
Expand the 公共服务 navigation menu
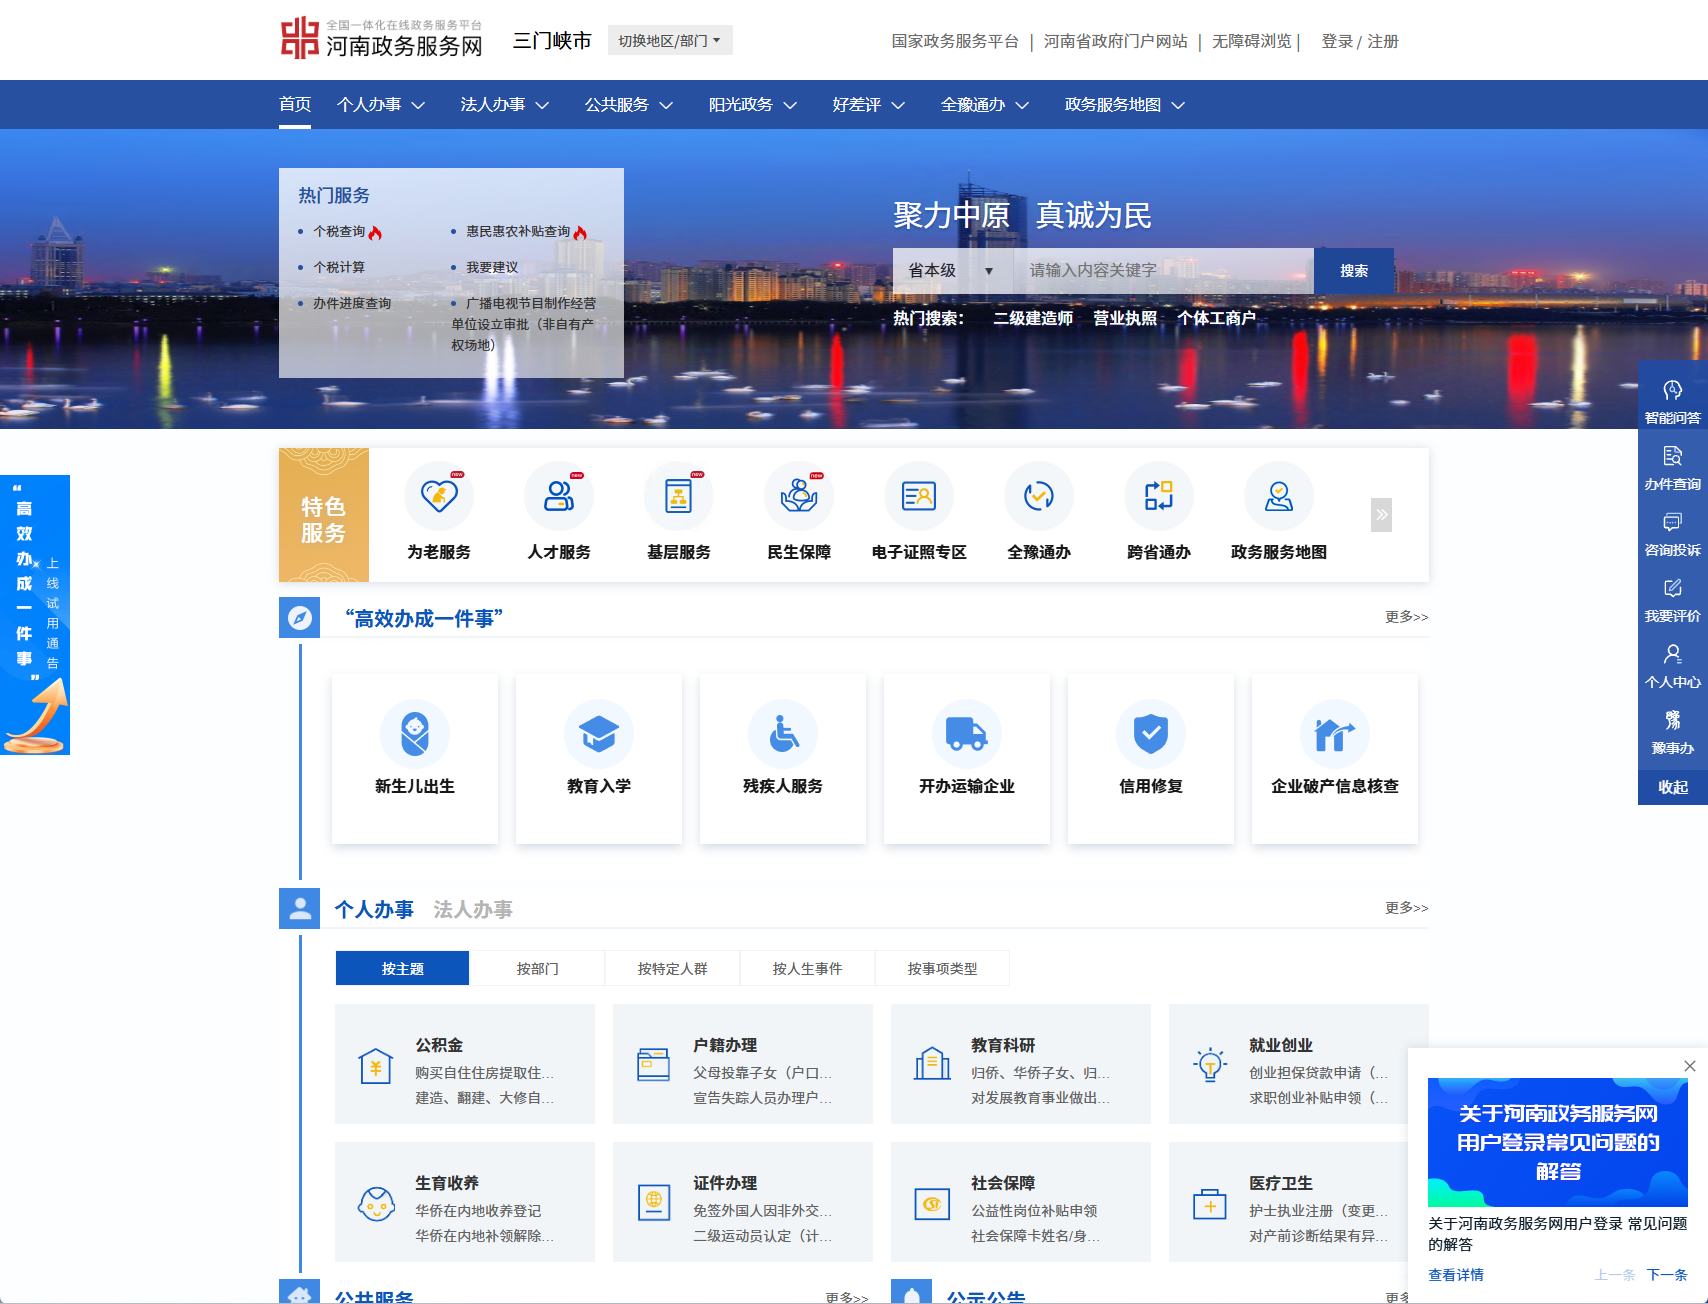[x=629, y=104]
